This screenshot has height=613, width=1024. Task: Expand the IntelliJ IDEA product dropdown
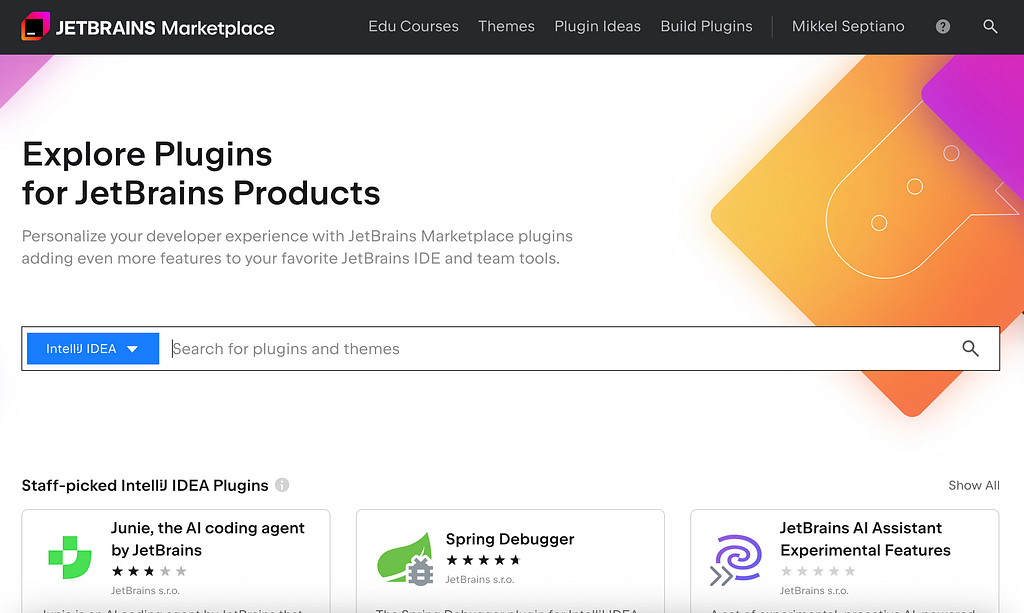coord(93,349)
